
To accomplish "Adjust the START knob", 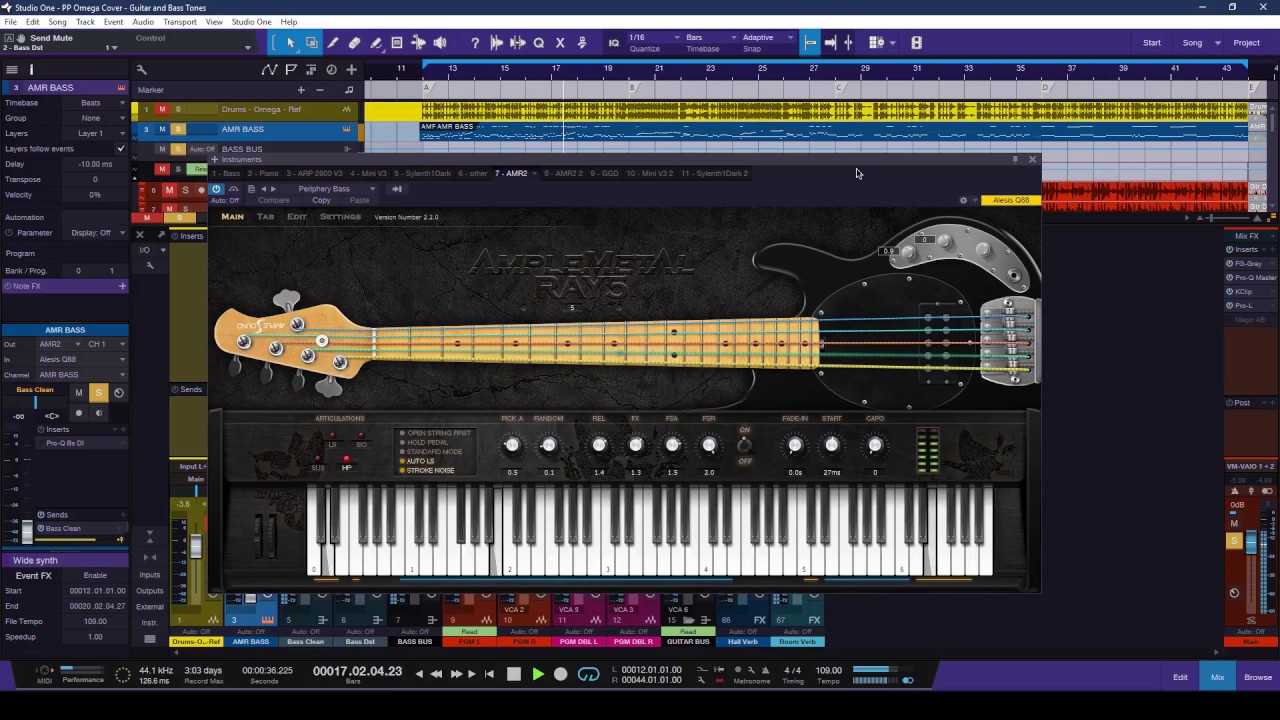I will (832, 445).
